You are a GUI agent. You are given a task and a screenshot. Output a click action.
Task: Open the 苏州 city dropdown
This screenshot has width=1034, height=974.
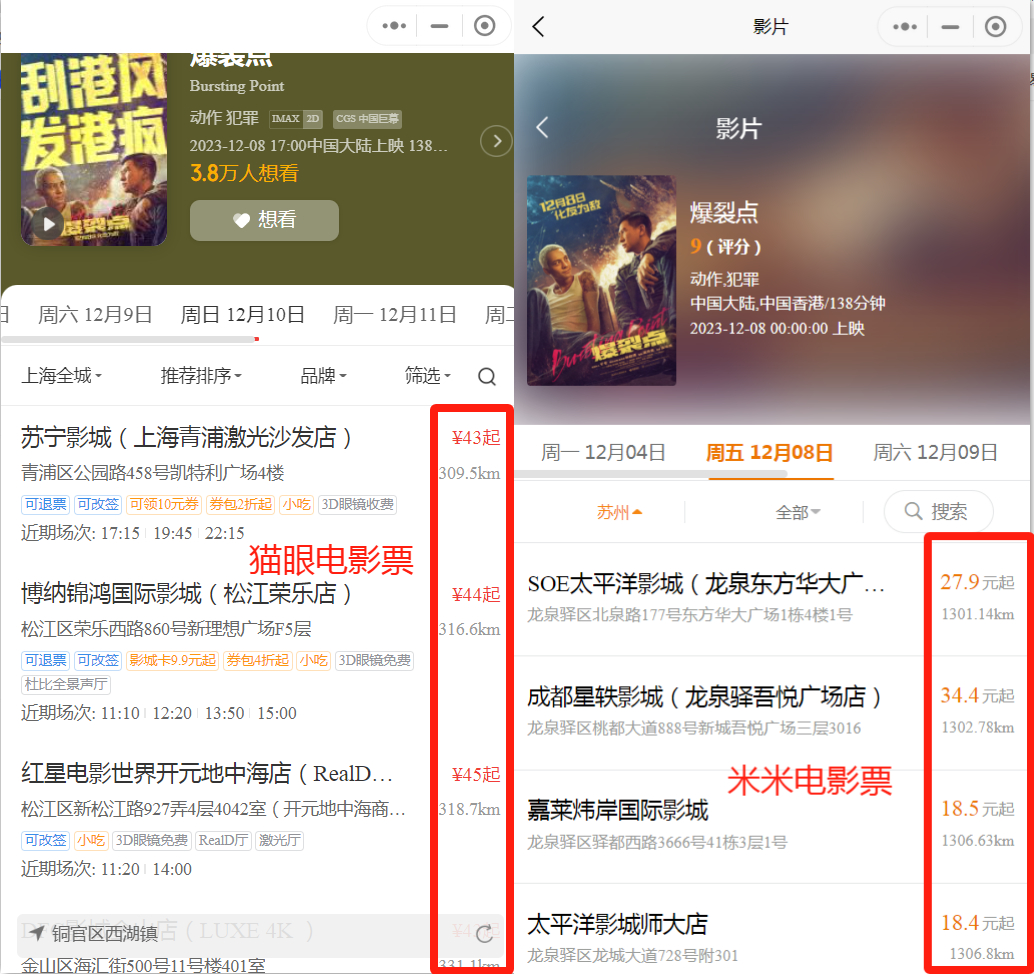619,512
